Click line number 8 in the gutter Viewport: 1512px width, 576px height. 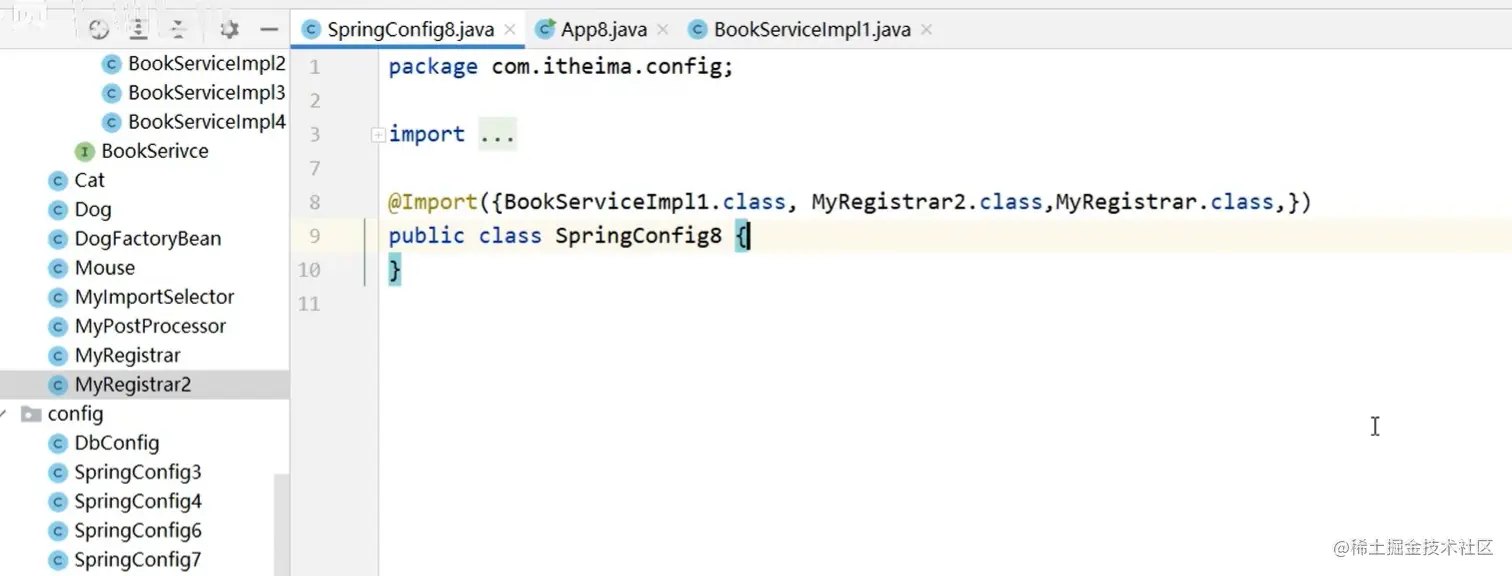click(315, 202)
